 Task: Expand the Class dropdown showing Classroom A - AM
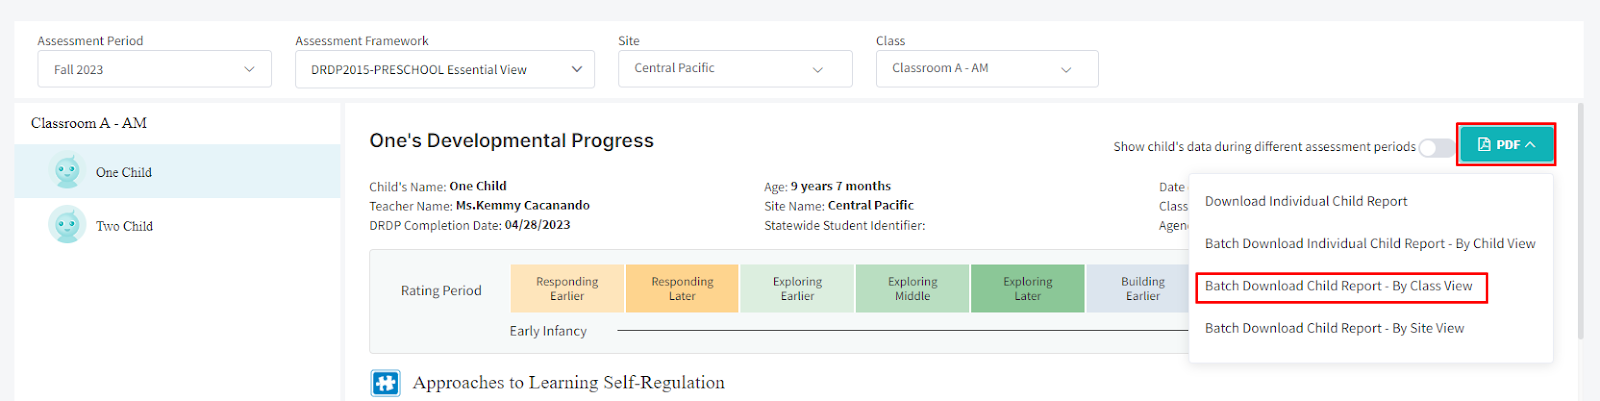pos(987,69)
